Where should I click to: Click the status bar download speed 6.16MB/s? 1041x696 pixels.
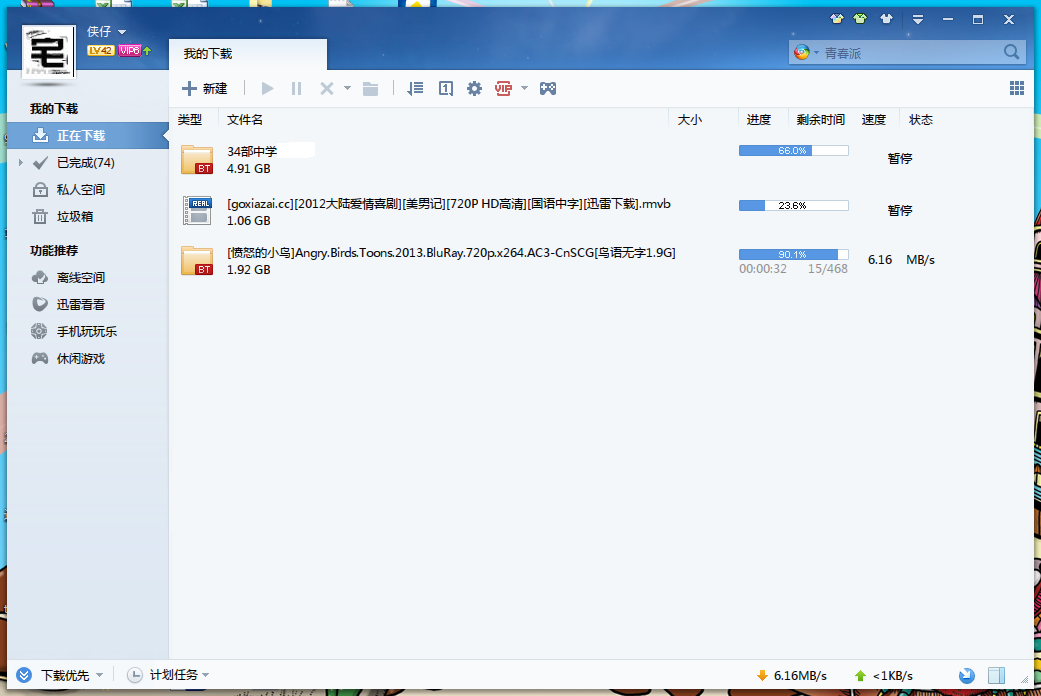click(x=792, y=675)
